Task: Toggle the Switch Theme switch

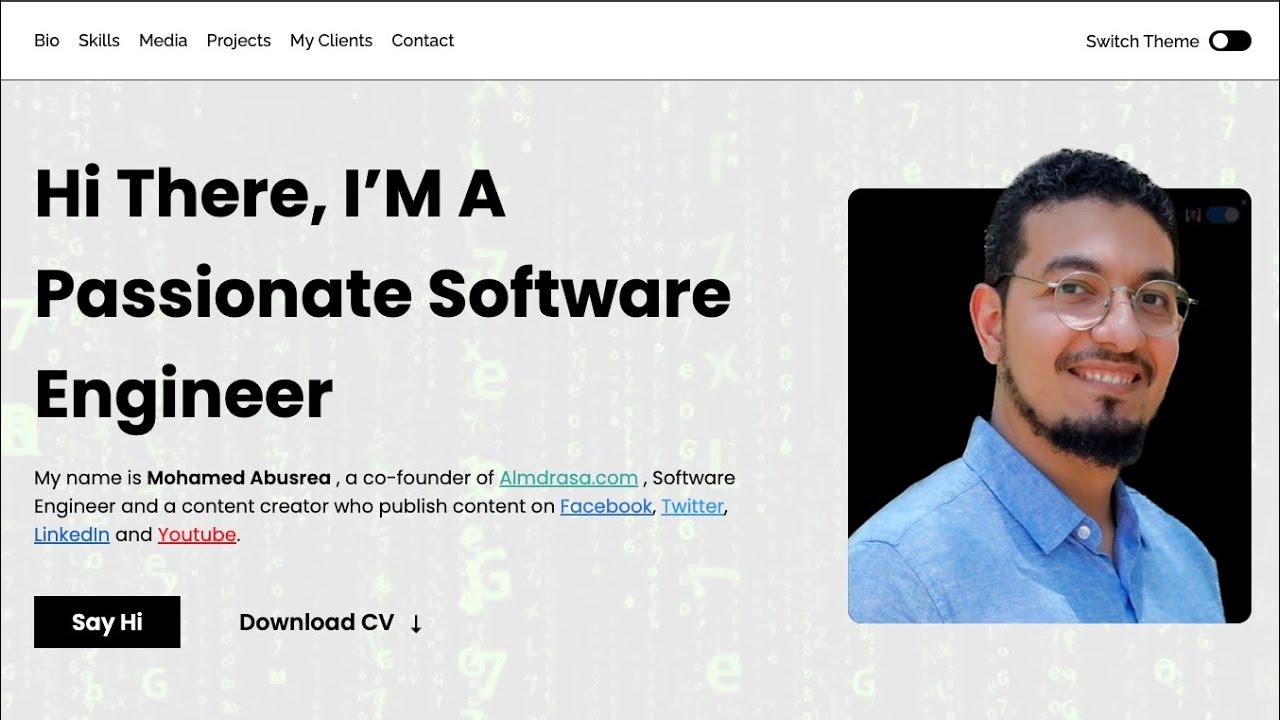Action: click(x=1230, y=41)
